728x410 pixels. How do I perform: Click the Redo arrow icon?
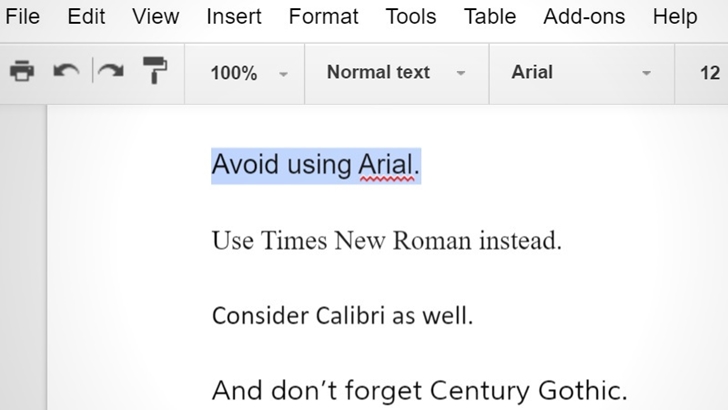pos(111,71)
